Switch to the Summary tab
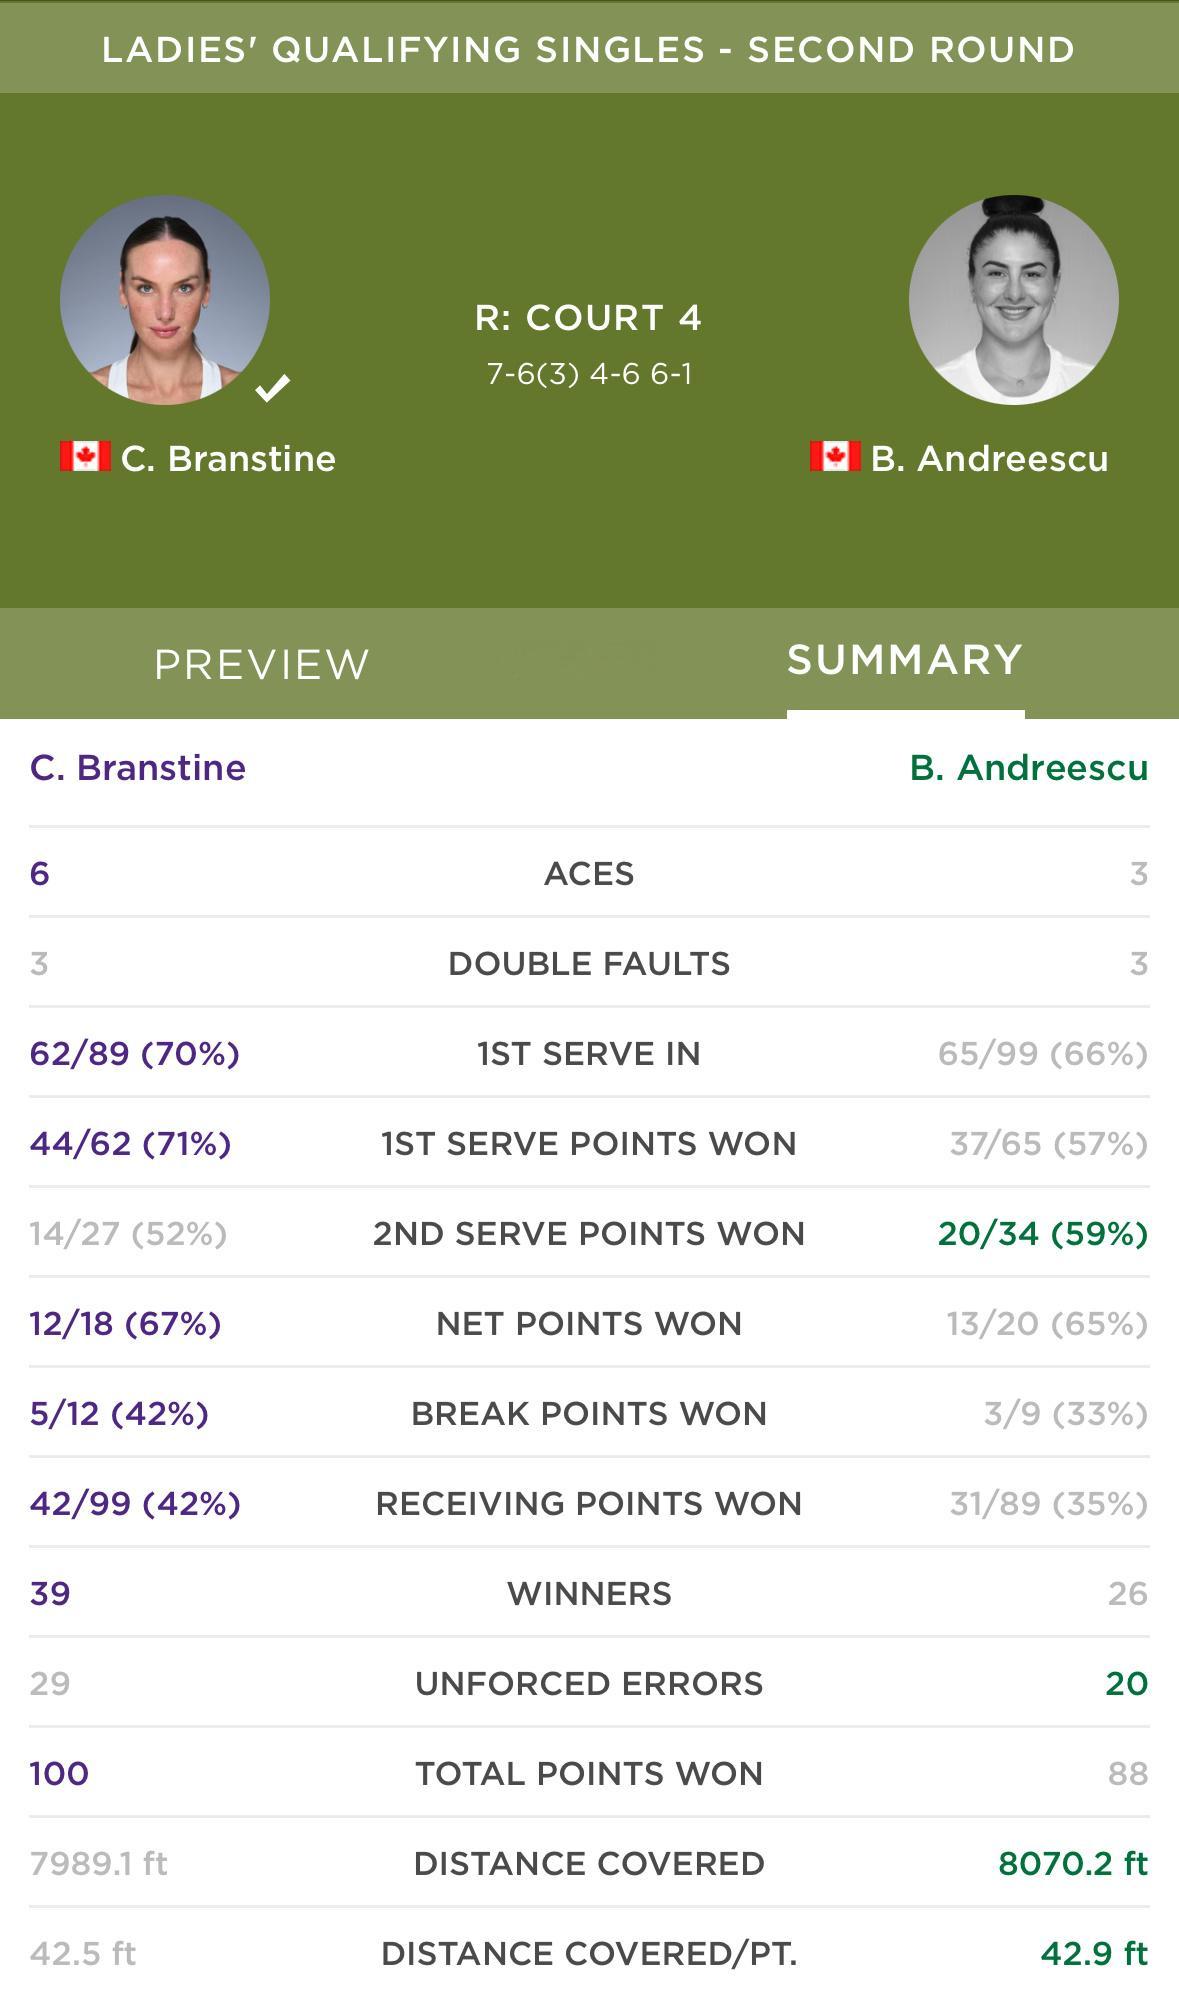 pos(905,660)
